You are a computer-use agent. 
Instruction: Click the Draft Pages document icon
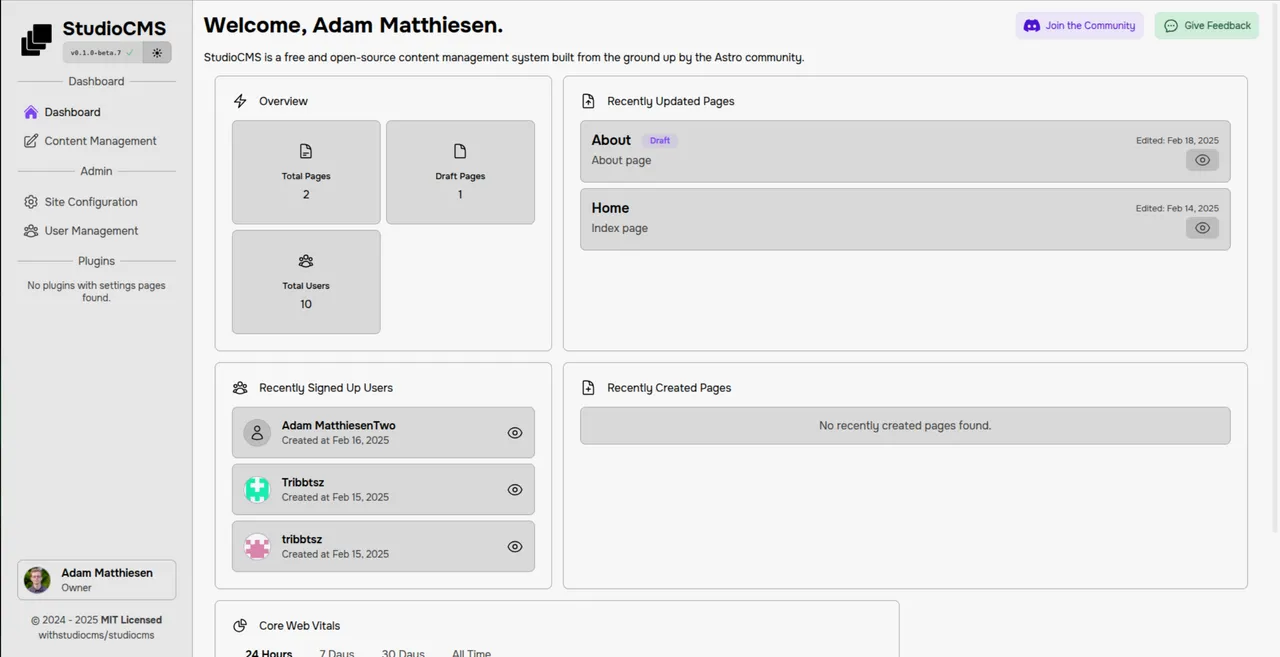click(x=460, y=151)
